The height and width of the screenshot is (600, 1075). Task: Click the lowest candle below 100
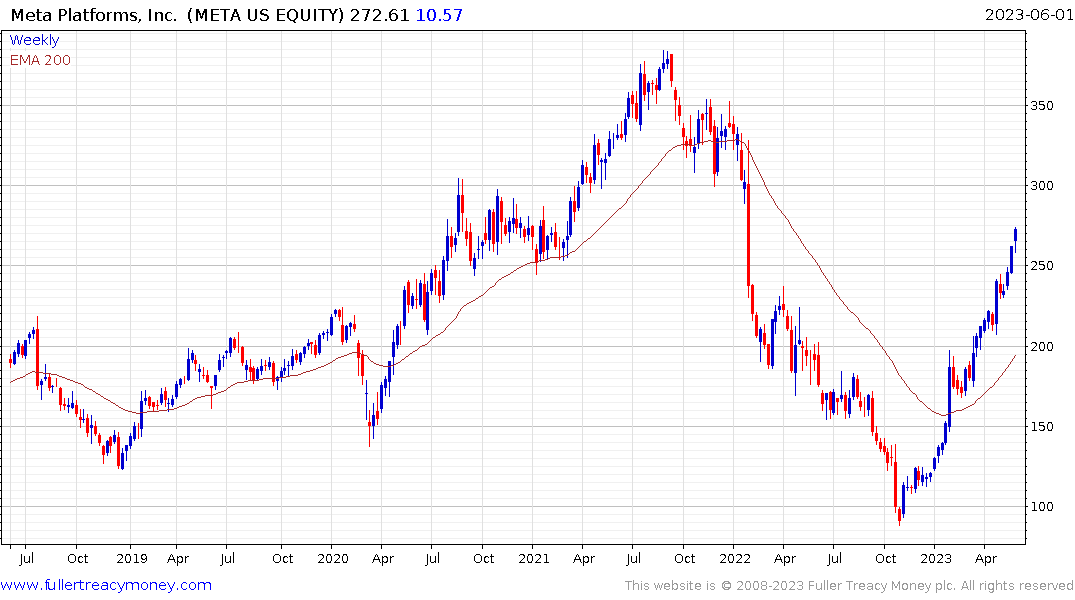click(x=899, y=516)
